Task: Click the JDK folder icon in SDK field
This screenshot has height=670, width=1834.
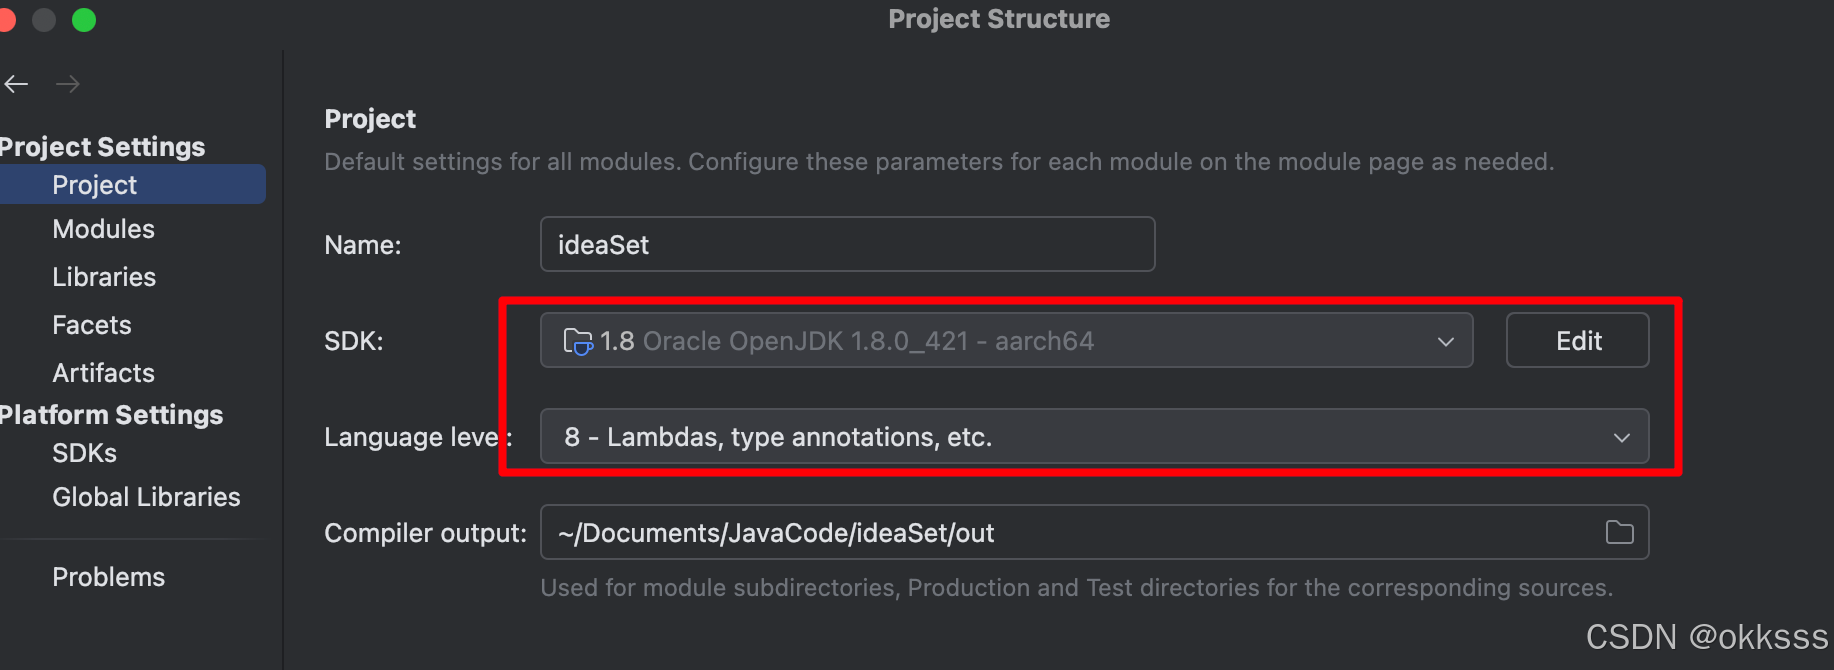Action: [x=578, y=341]
